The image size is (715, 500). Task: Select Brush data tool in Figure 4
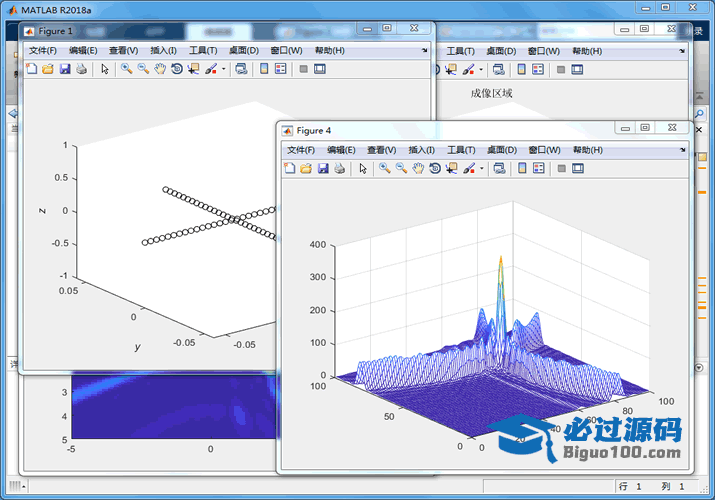click(469, 168)
